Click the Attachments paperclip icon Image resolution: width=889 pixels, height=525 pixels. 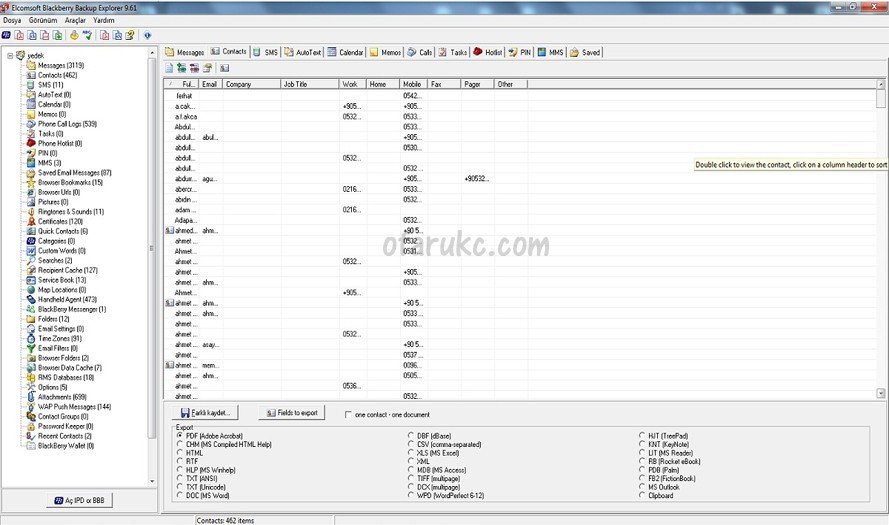click(31, 397)
